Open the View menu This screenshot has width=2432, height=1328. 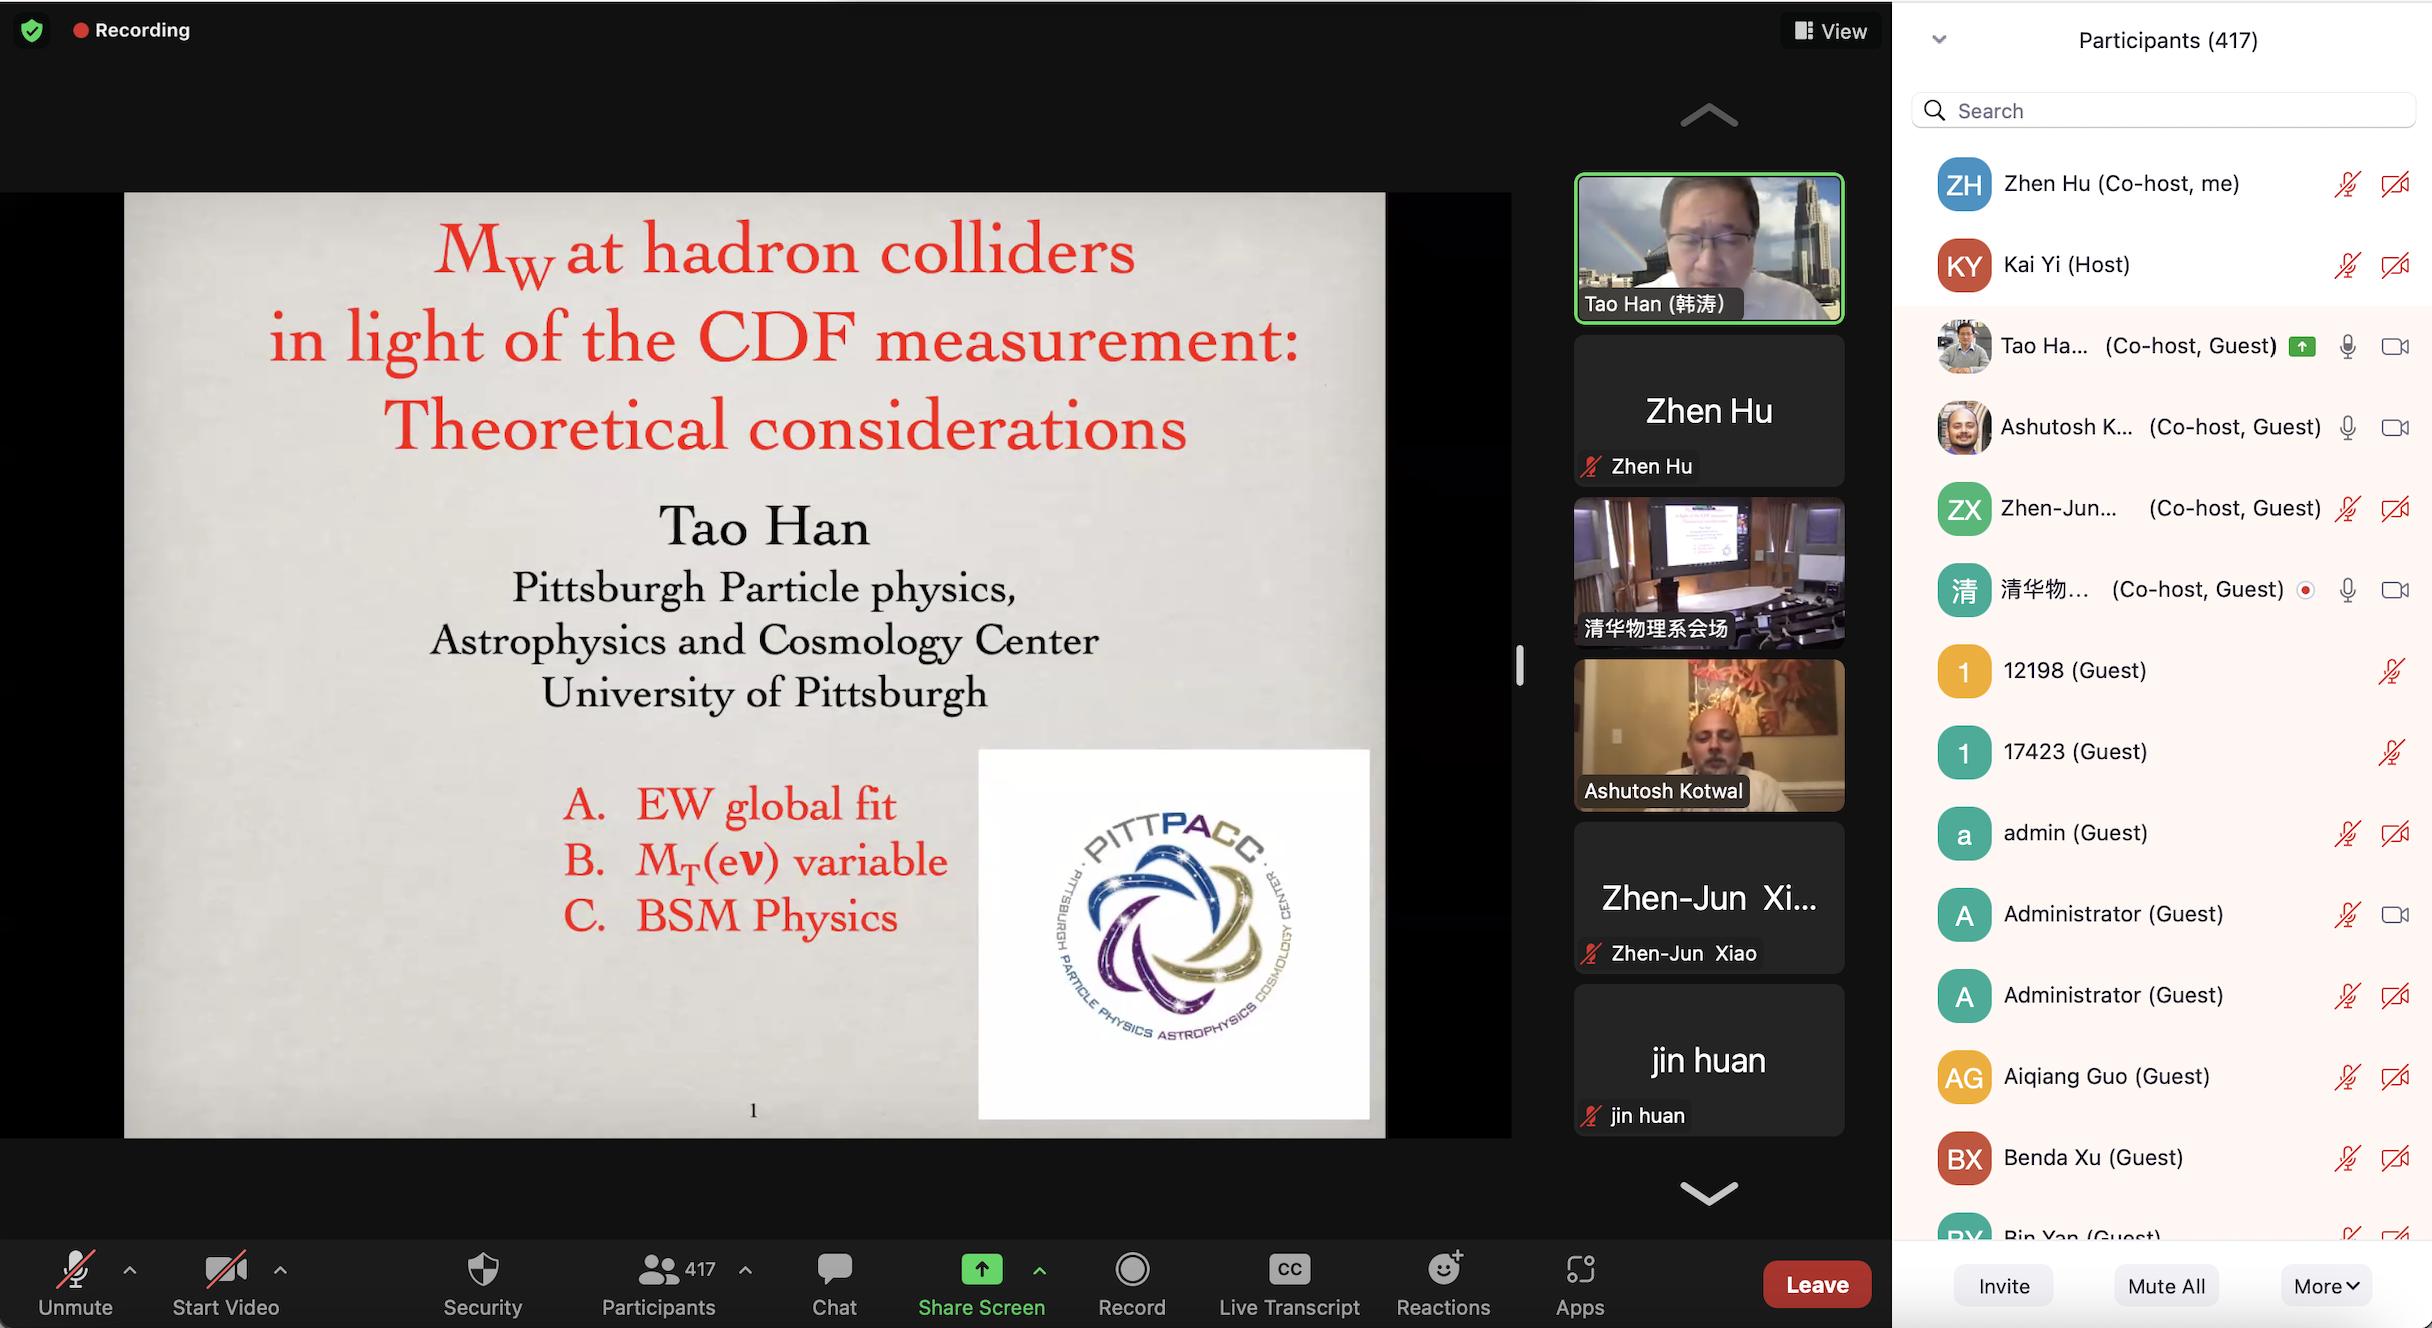pyautogui.click(x=1831, y=31)
